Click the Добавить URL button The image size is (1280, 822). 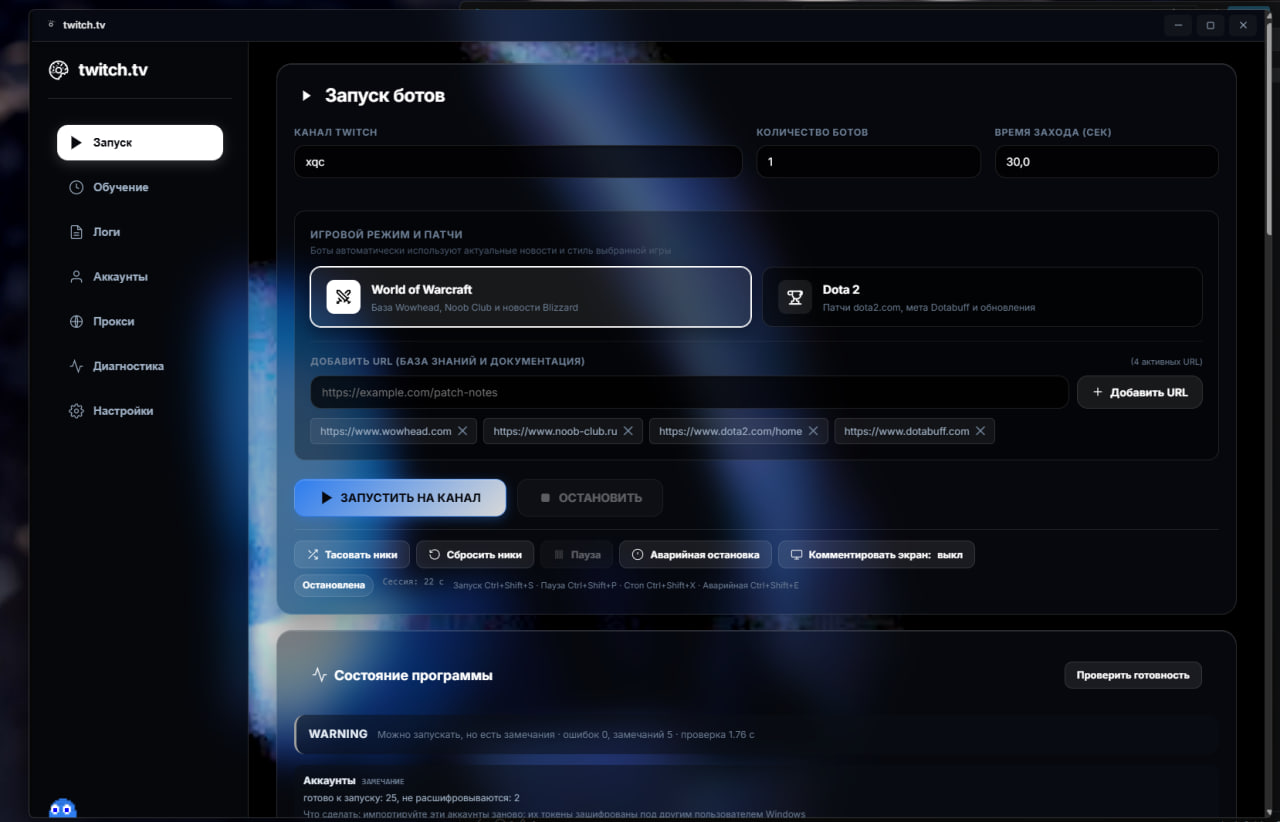1140,392
